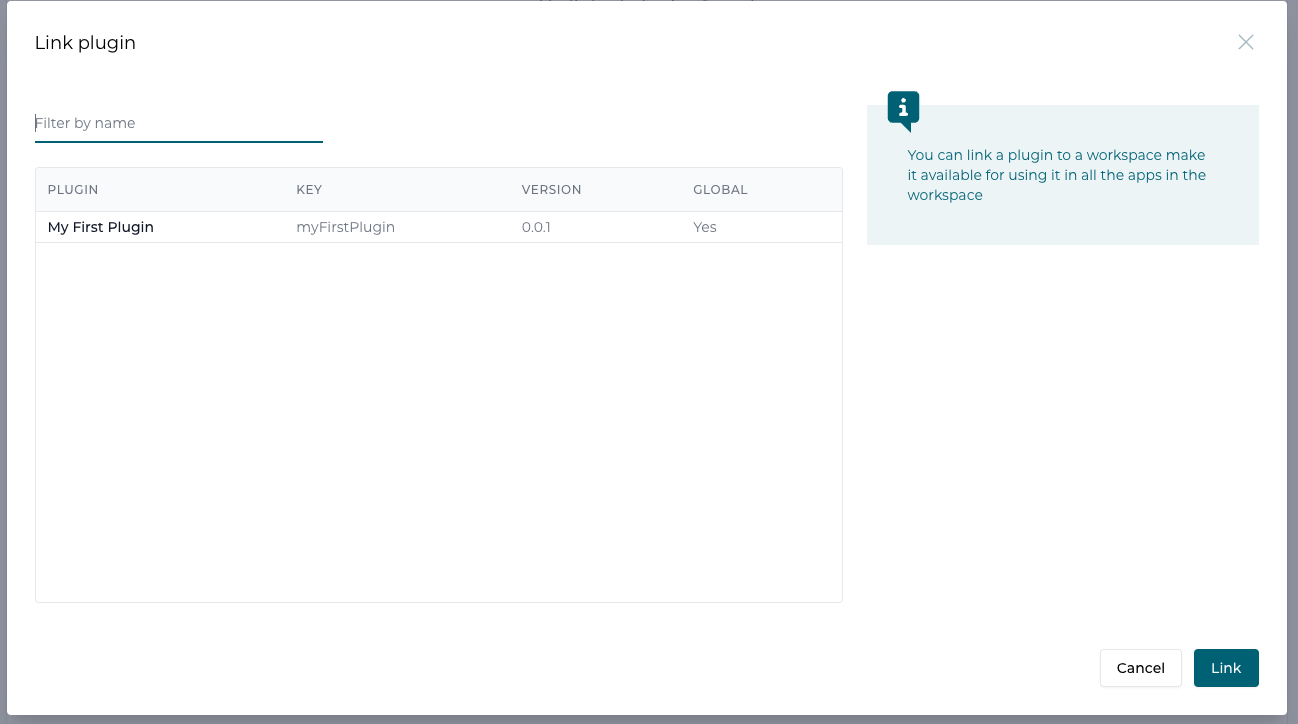Click the myFirstPlugin key cell

[x=344, y=227]
